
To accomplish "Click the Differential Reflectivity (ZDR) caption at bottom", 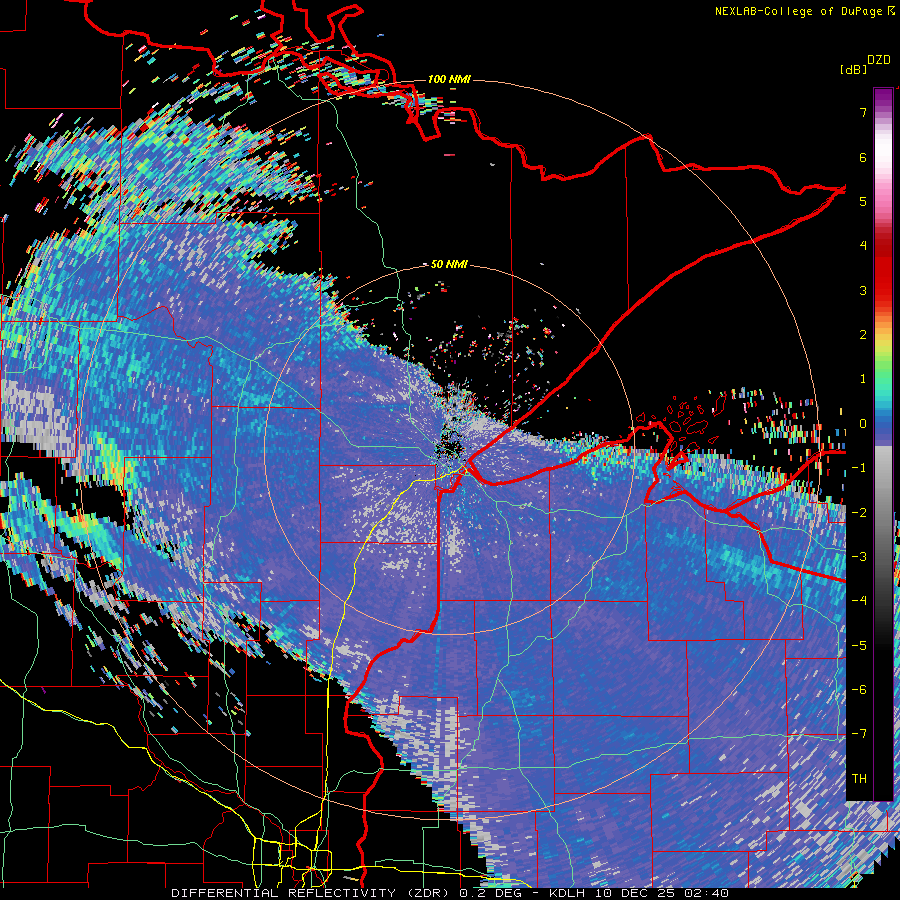I will pos(450,893).
